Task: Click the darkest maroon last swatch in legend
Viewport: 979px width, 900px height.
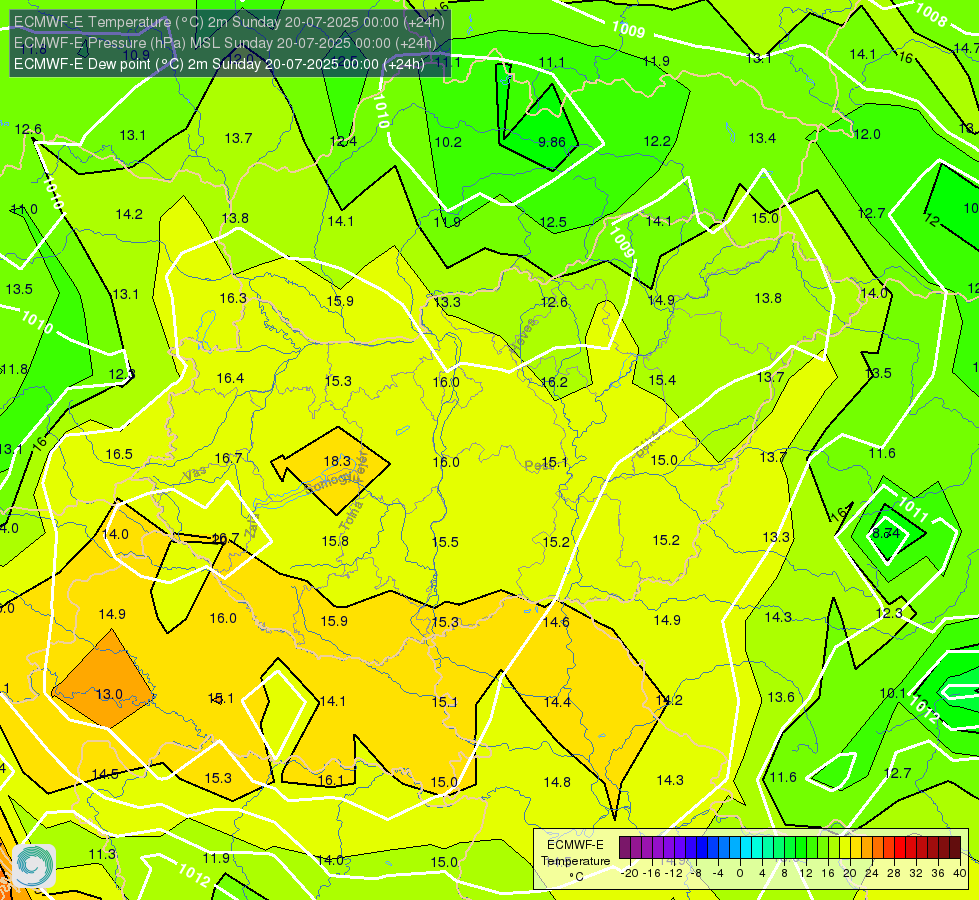Action: click(x=955, y=848)
